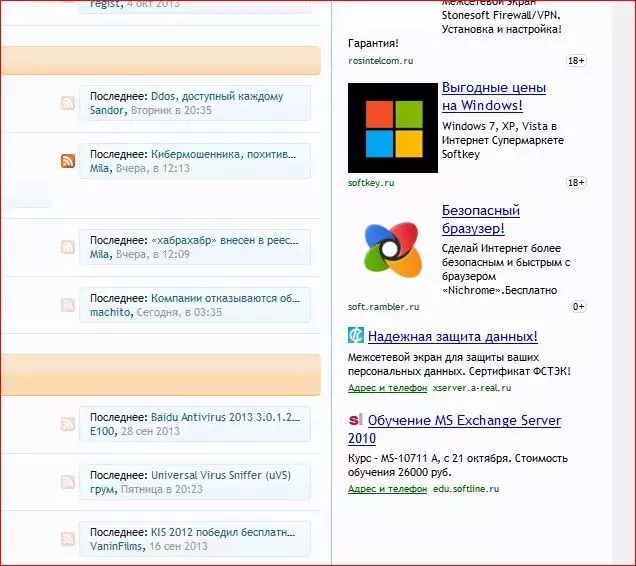
Task: Open user profile E100
Action: pos(102,431)
